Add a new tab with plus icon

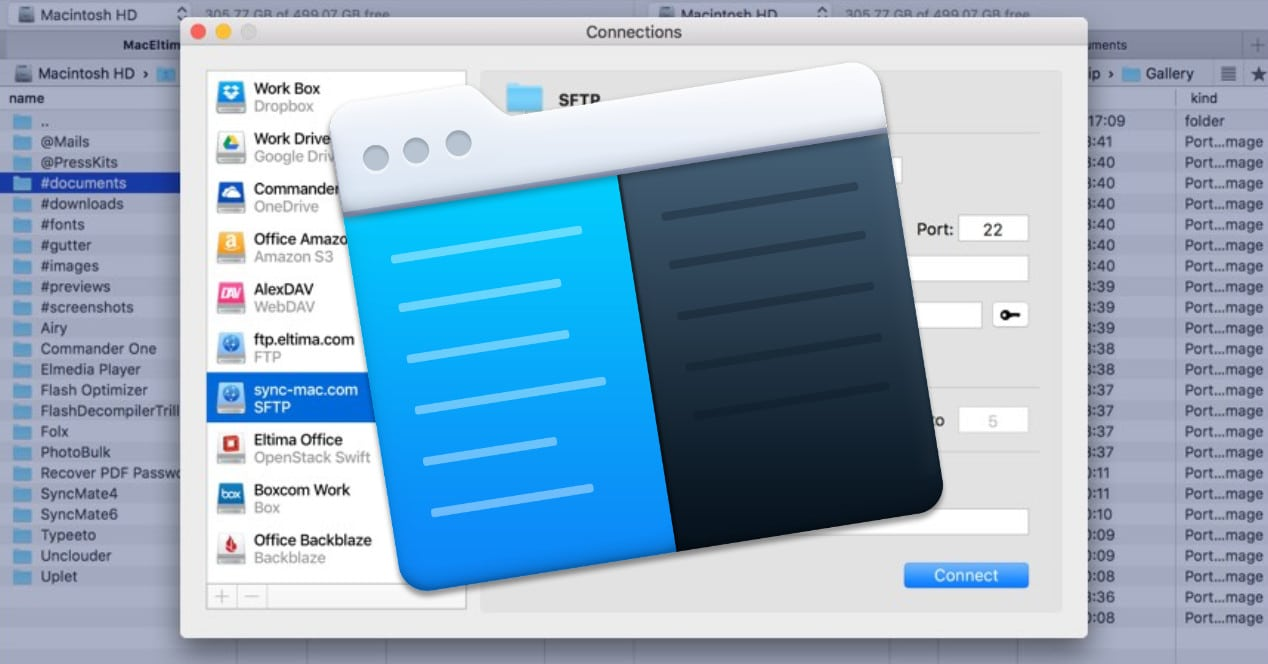point(1257,45)
